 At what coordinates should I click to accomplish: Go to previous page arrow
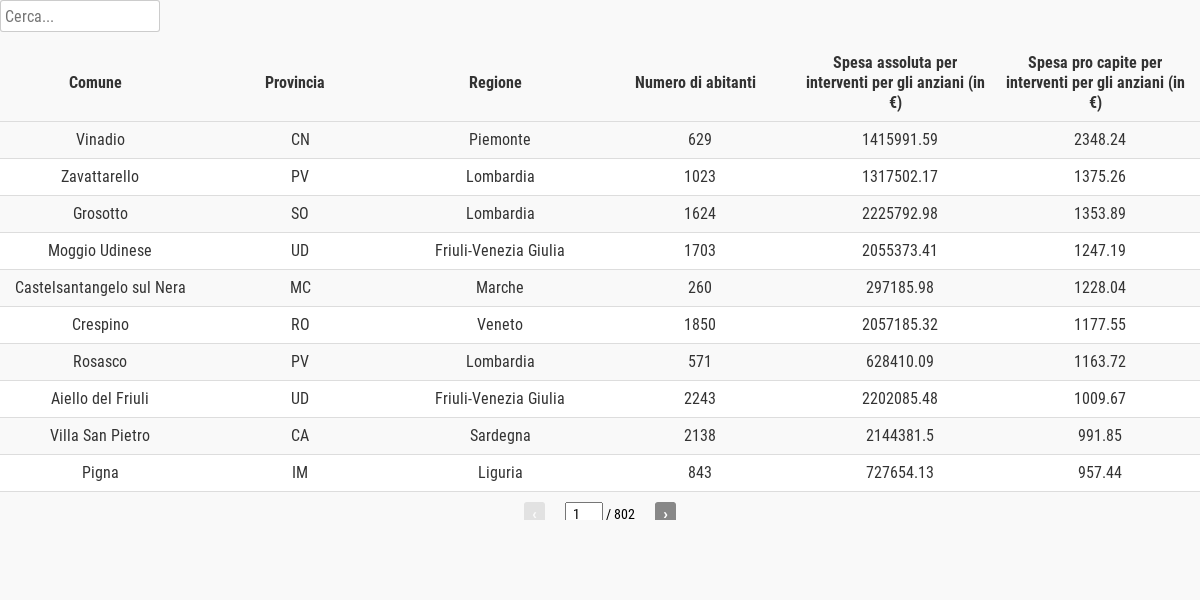pyautogui.click(x=534, y=512)
